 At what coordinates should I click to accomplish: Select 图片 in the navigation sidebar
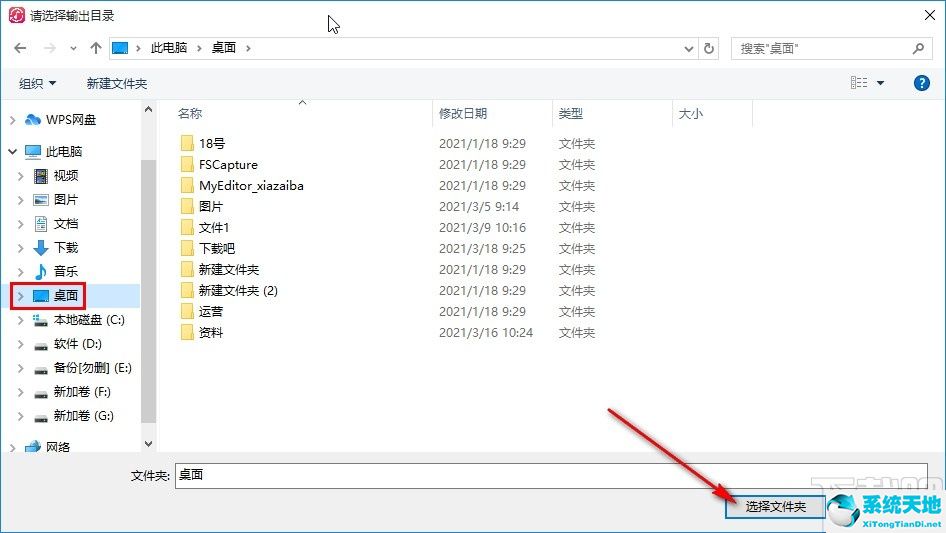tap(65, 200)
